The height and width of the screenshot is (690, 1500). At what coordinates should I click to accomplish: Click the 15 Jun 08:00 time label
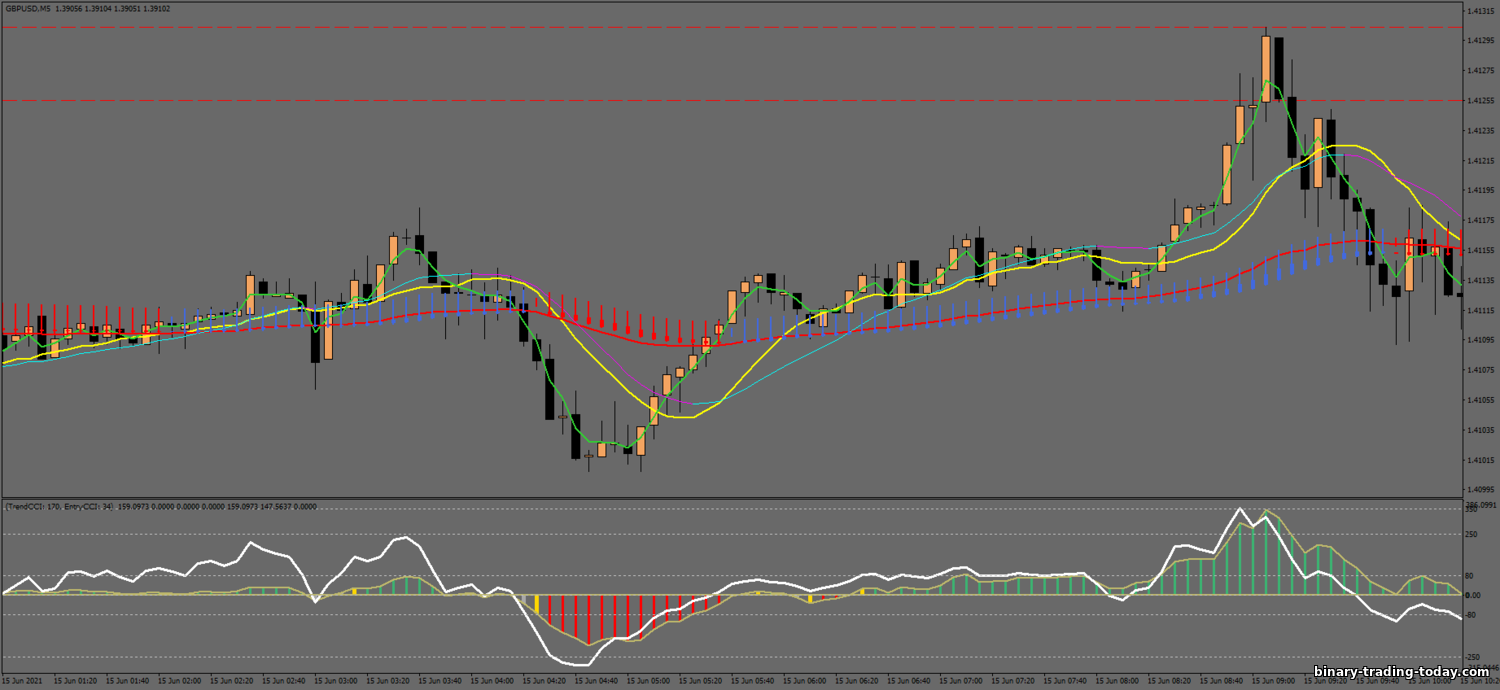pos(1118,680)
